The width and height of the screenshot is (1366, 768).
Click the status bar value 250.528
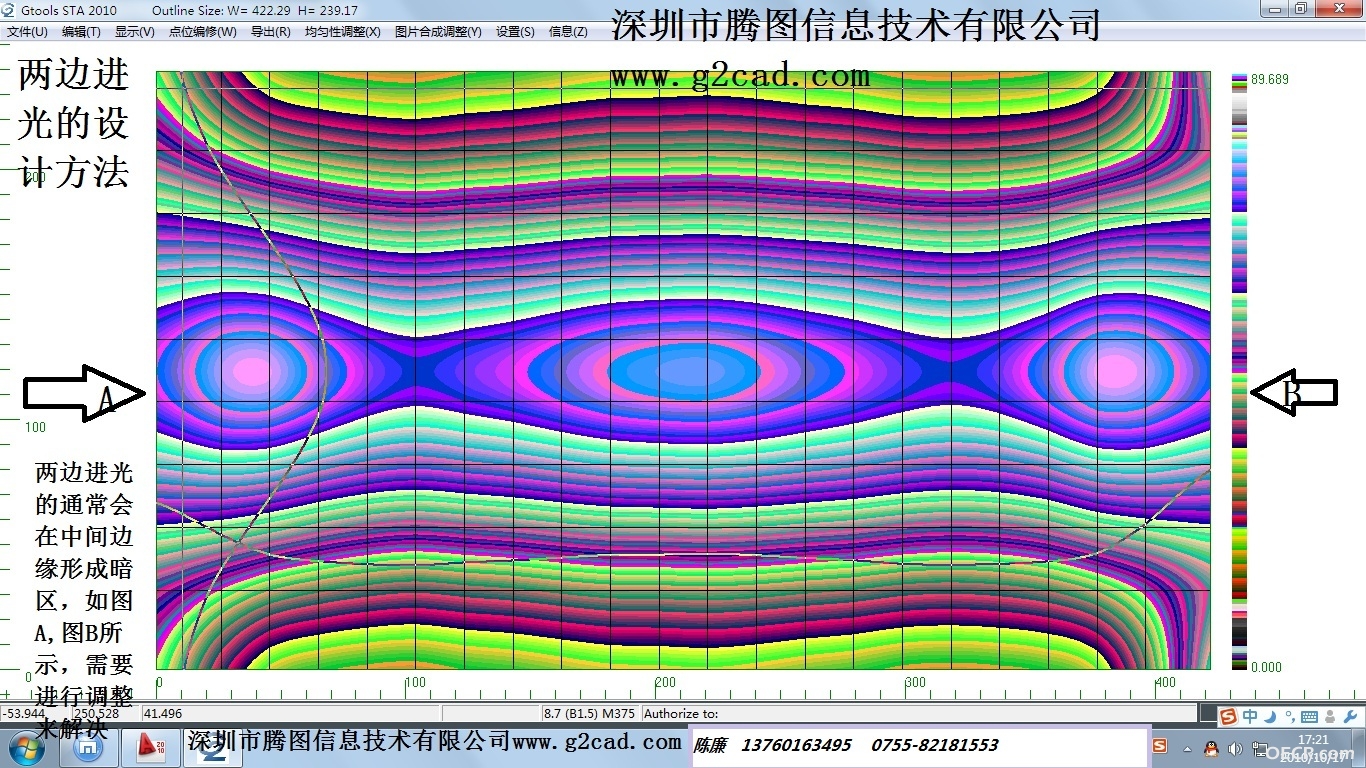pyautogui.click(x=97, y=713)
